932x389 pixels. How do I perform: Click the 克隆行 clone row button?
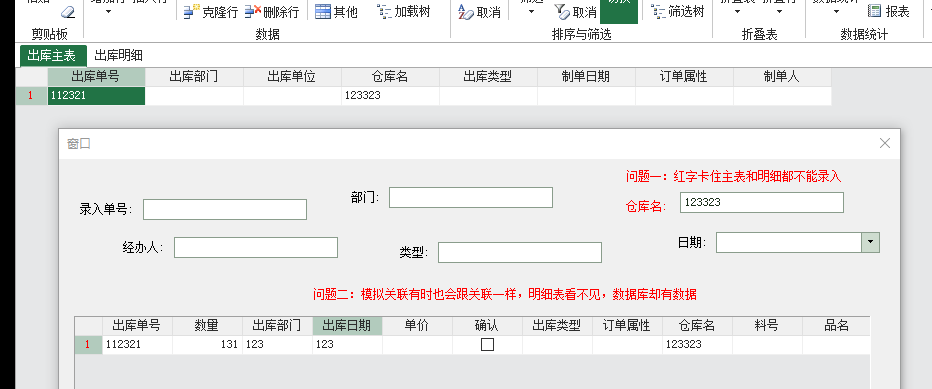point(210,11)
